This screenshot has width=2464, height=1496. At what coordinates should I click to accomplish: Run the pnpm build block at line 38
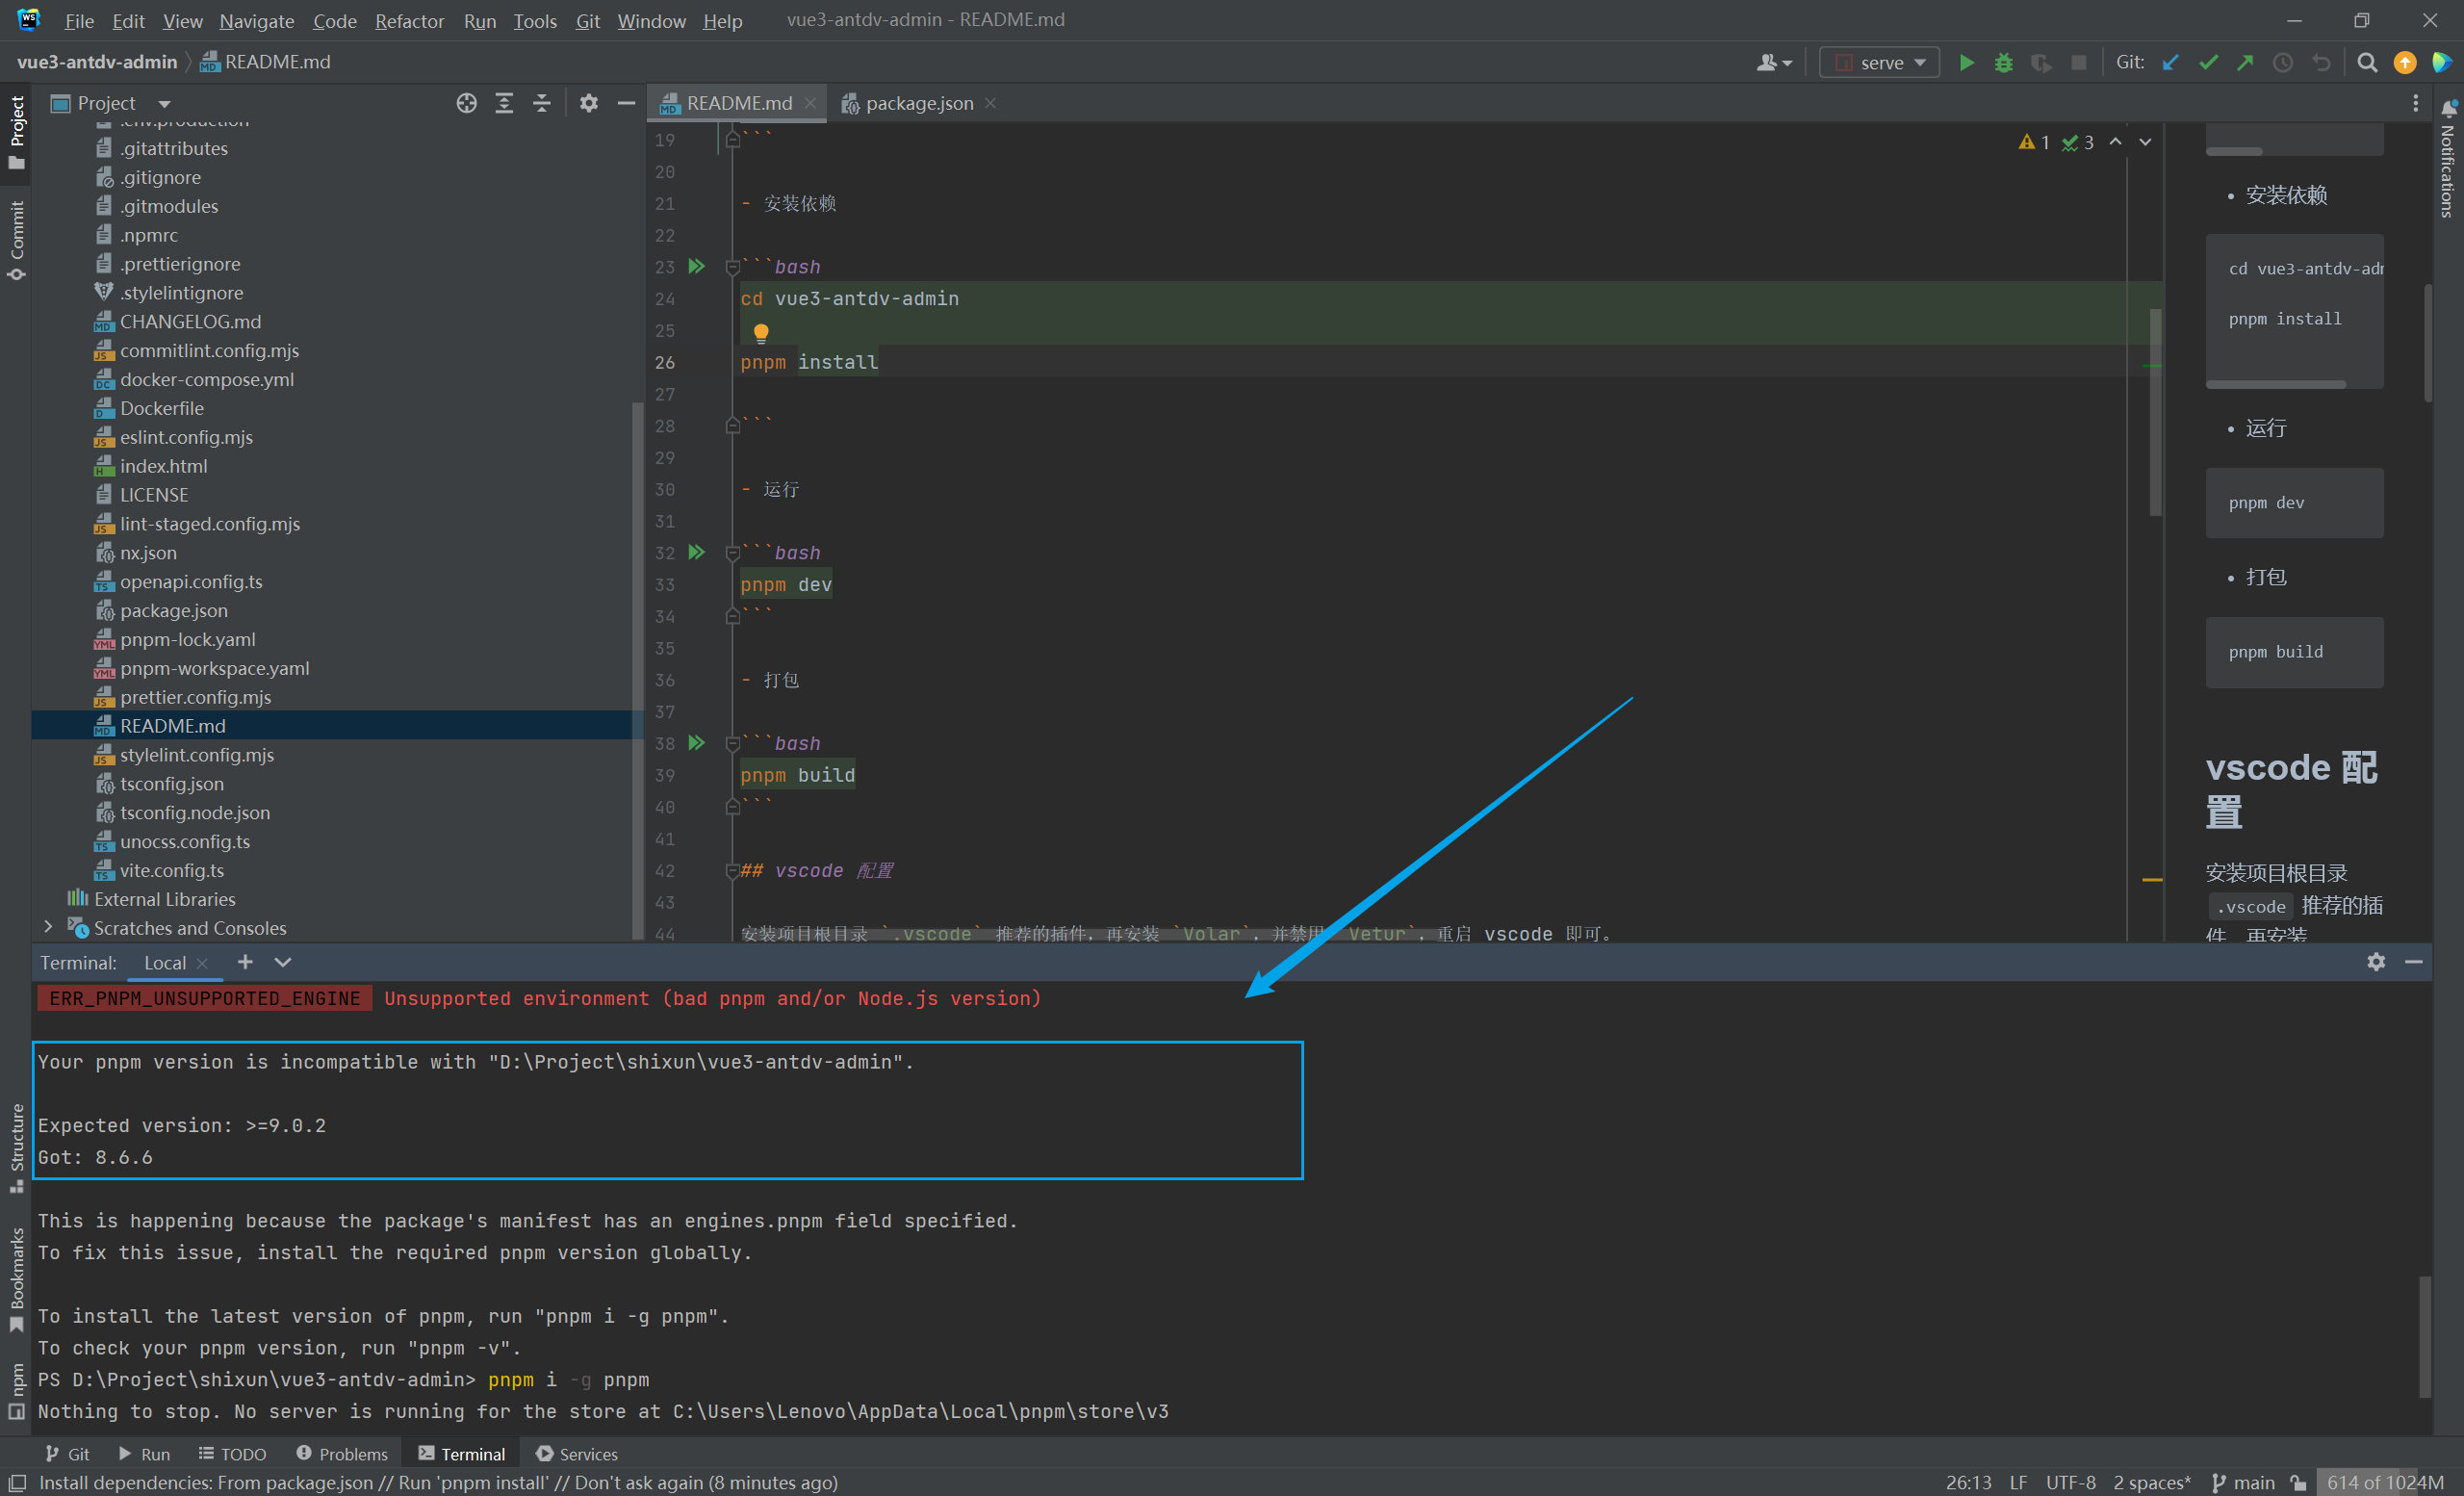(x=697, y=742)
